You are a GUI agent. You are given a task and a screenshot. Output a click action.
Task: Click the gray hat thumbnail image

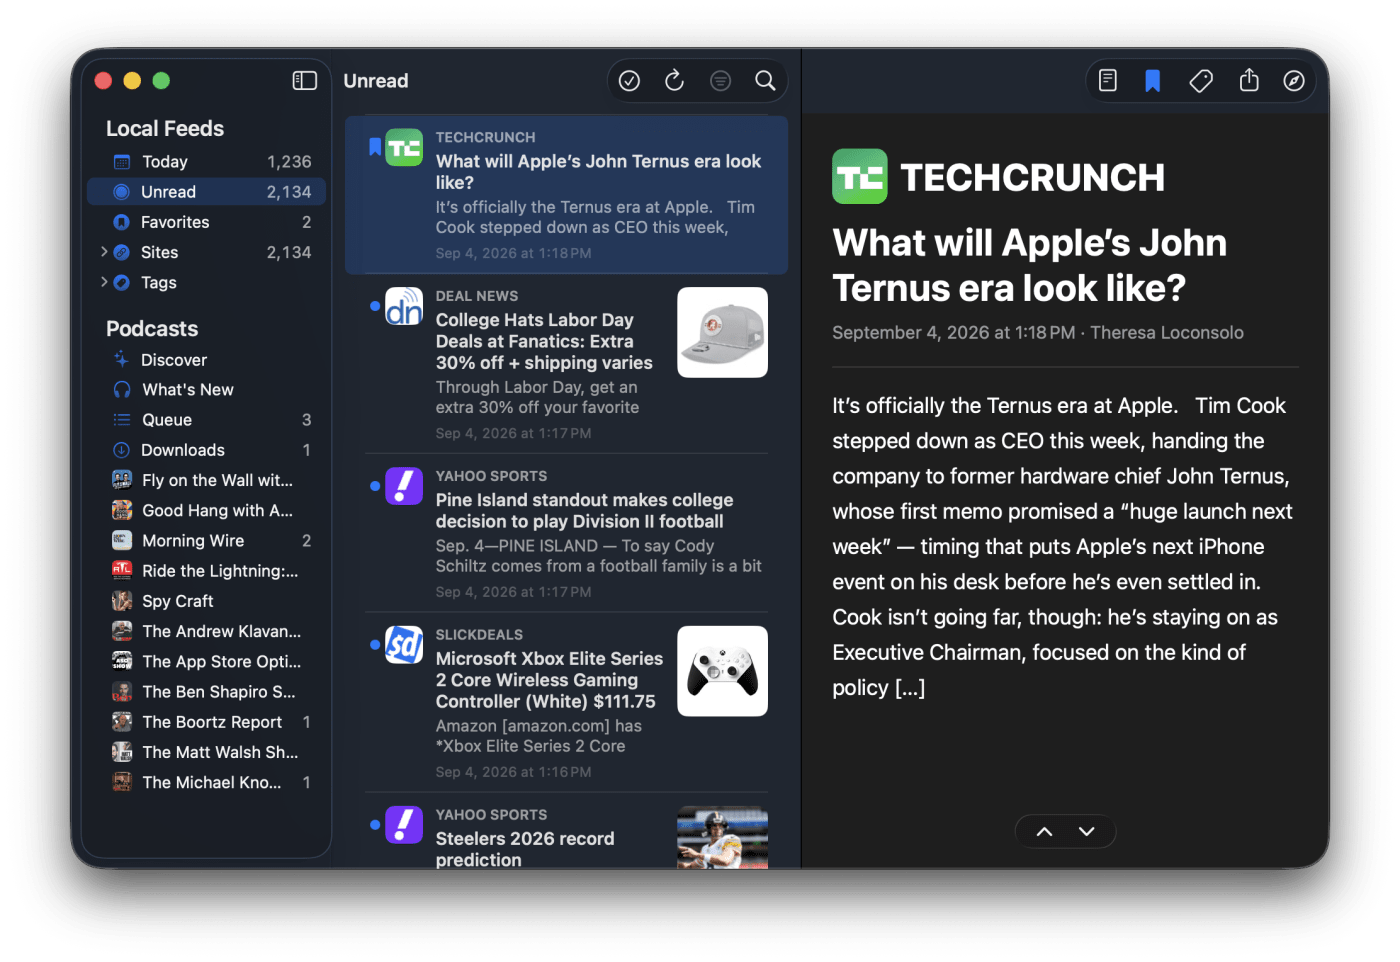722,332
